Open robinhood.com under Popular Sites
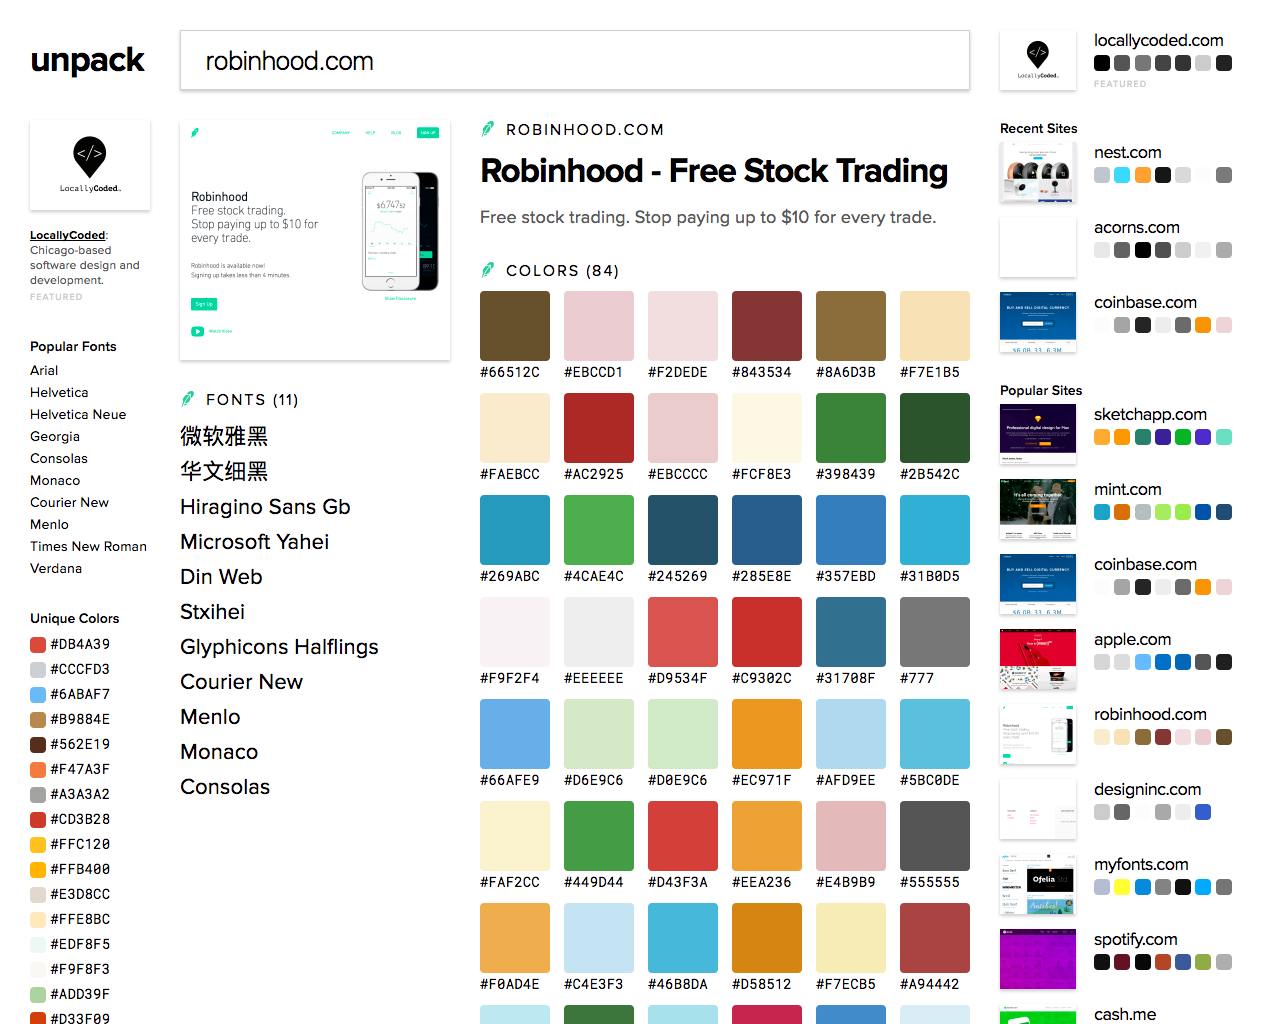This screenshot has height=1024, width=1280. tap(1150, 714)
